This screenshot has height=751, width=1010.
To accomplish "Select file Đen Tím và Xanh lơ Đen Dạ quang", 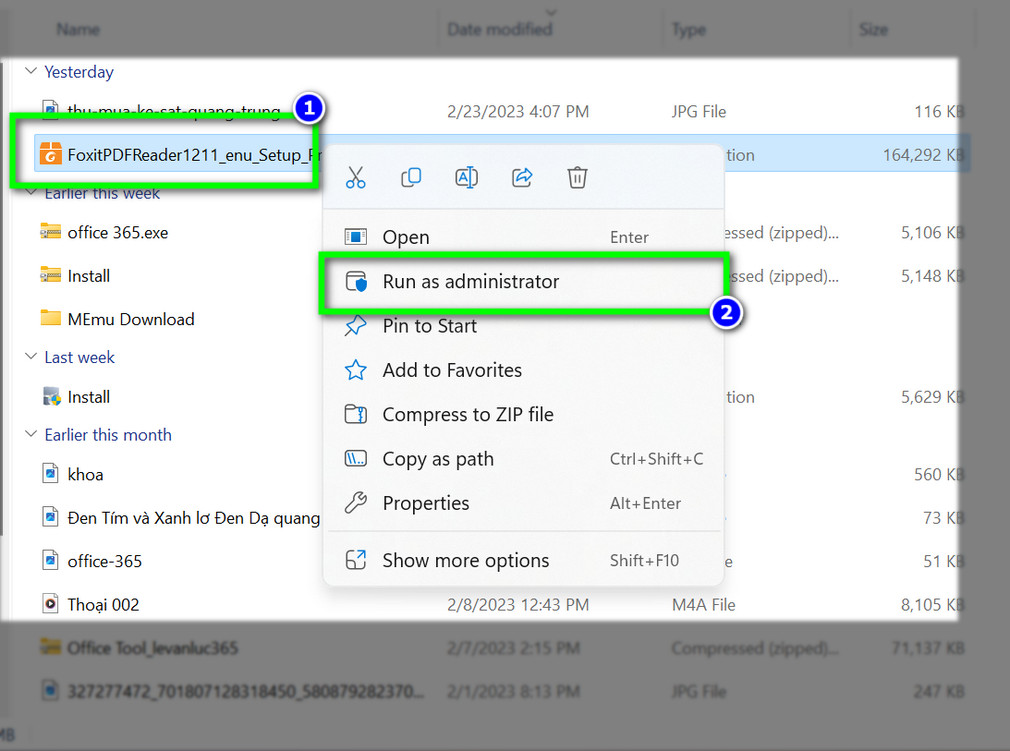I will (x=193, y=518).
